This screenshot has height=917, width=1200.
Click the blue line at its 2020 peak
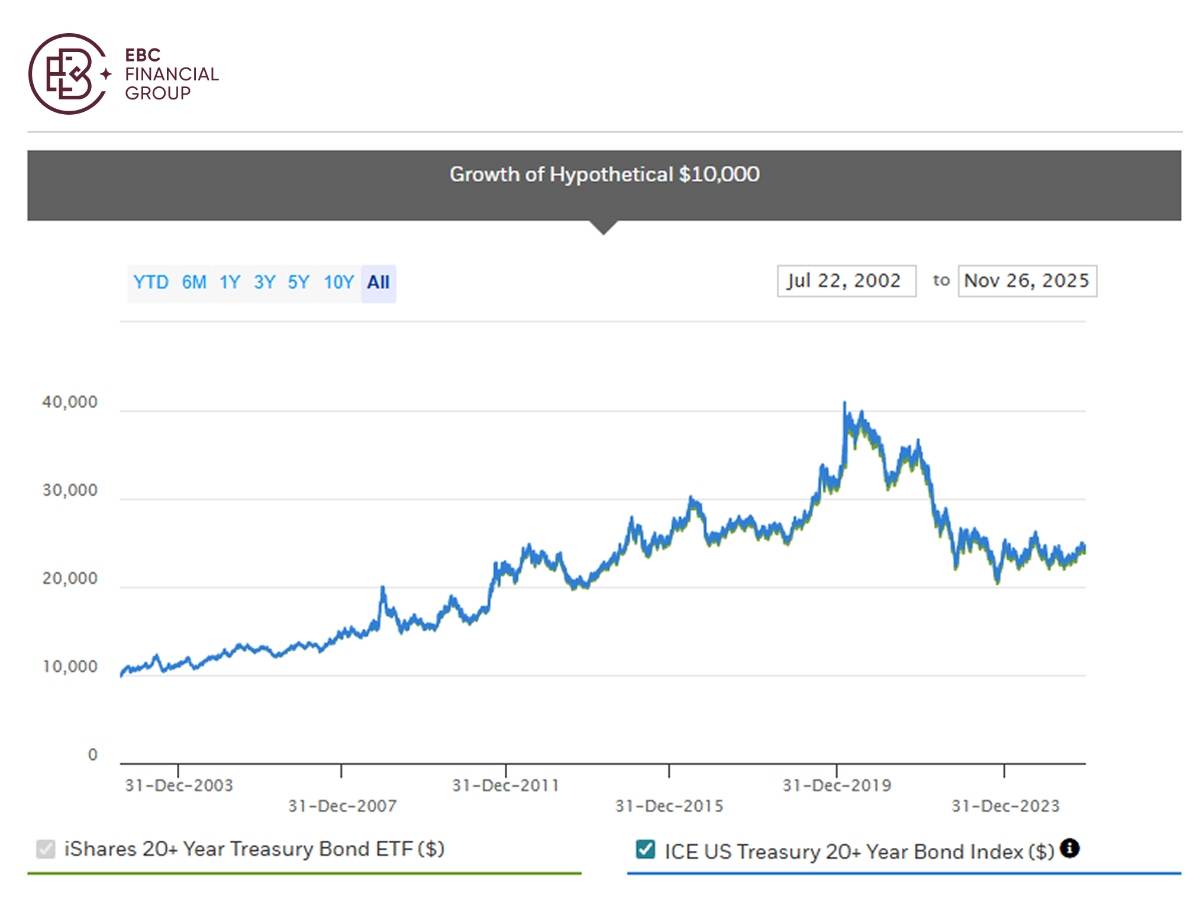(845, 403)
